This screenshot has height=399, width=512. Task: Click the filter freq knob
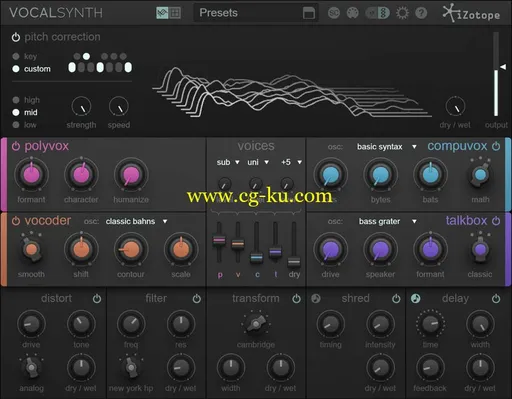click(x=131, y=324)
